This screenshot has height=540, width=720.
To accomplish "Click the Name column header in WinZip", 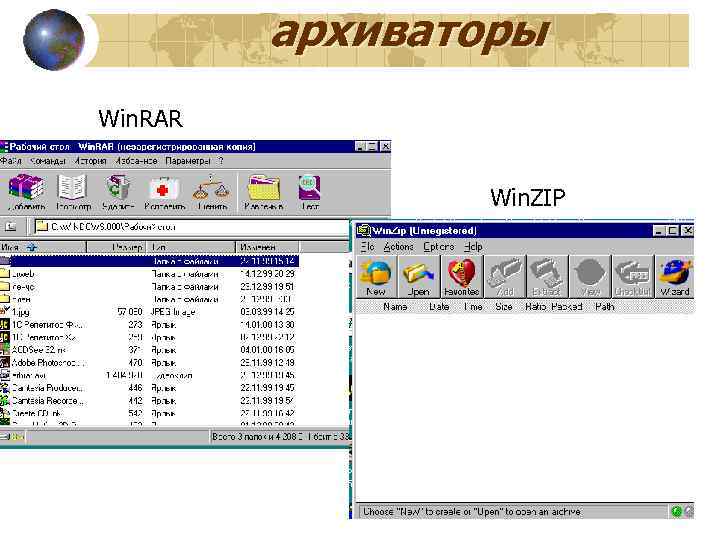I will 395,307.
